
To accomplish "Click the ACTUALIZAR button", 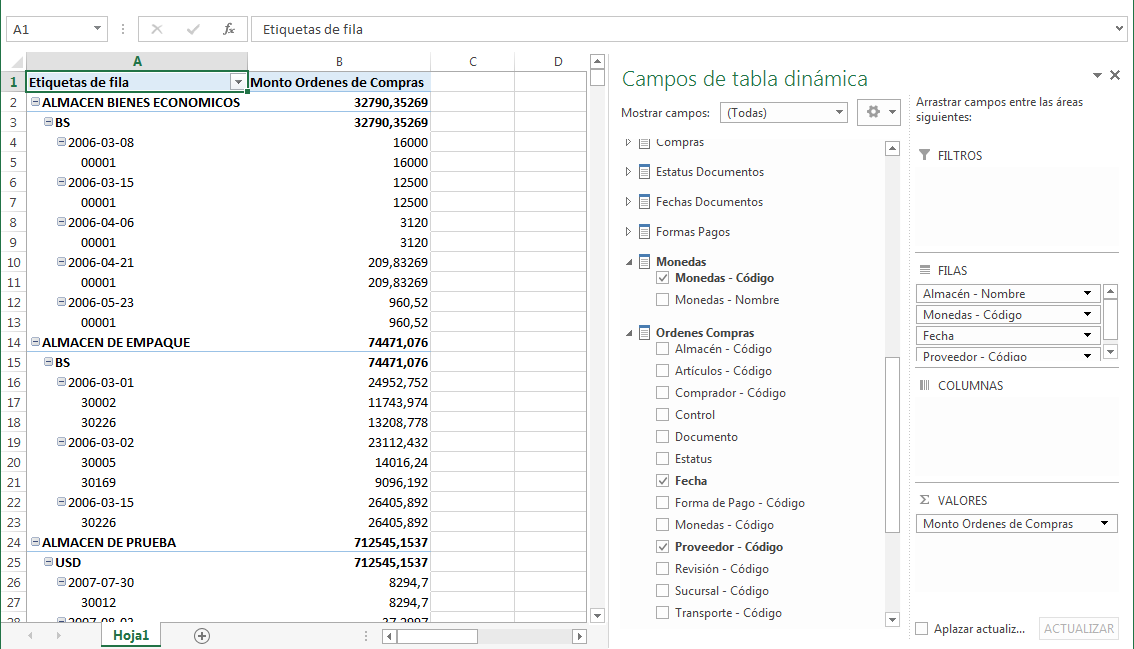I will click(1079, 628).
